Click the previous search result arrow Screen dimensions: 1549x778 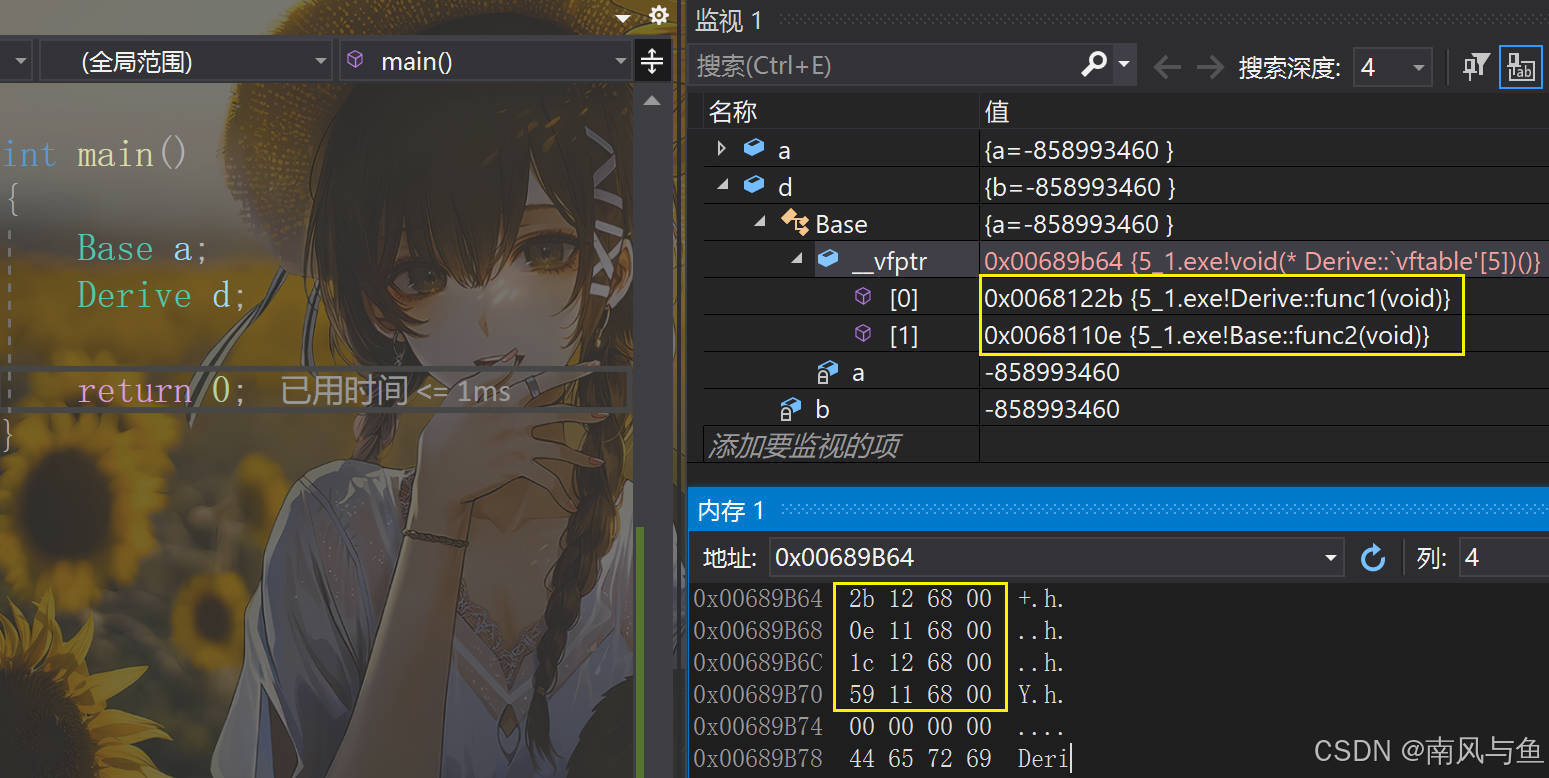[x=1167, y=67]
